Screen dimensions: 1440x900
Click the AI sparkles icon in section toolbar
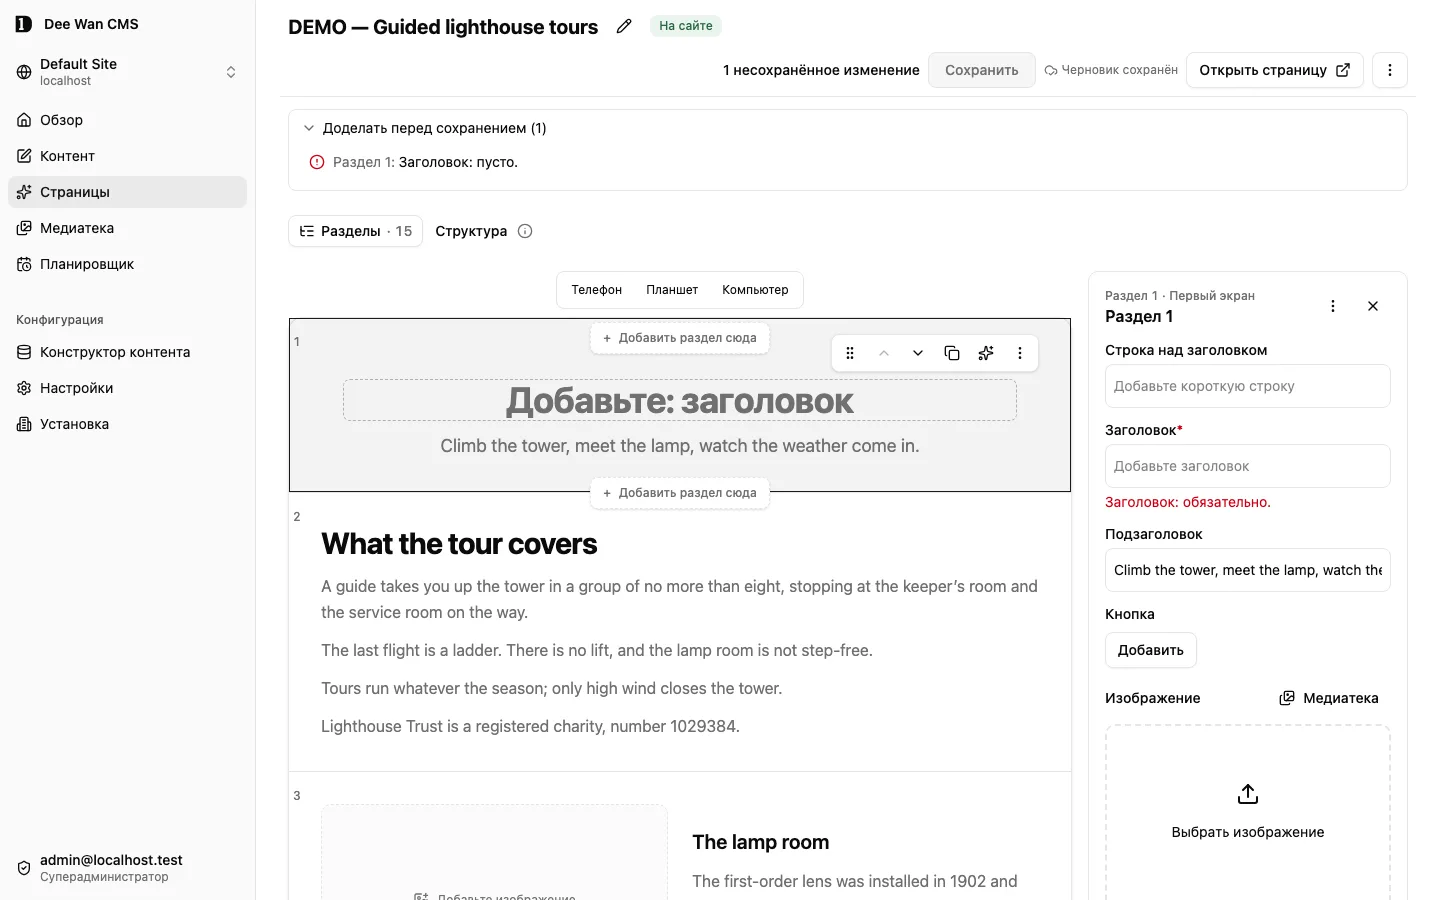[986, 353]
